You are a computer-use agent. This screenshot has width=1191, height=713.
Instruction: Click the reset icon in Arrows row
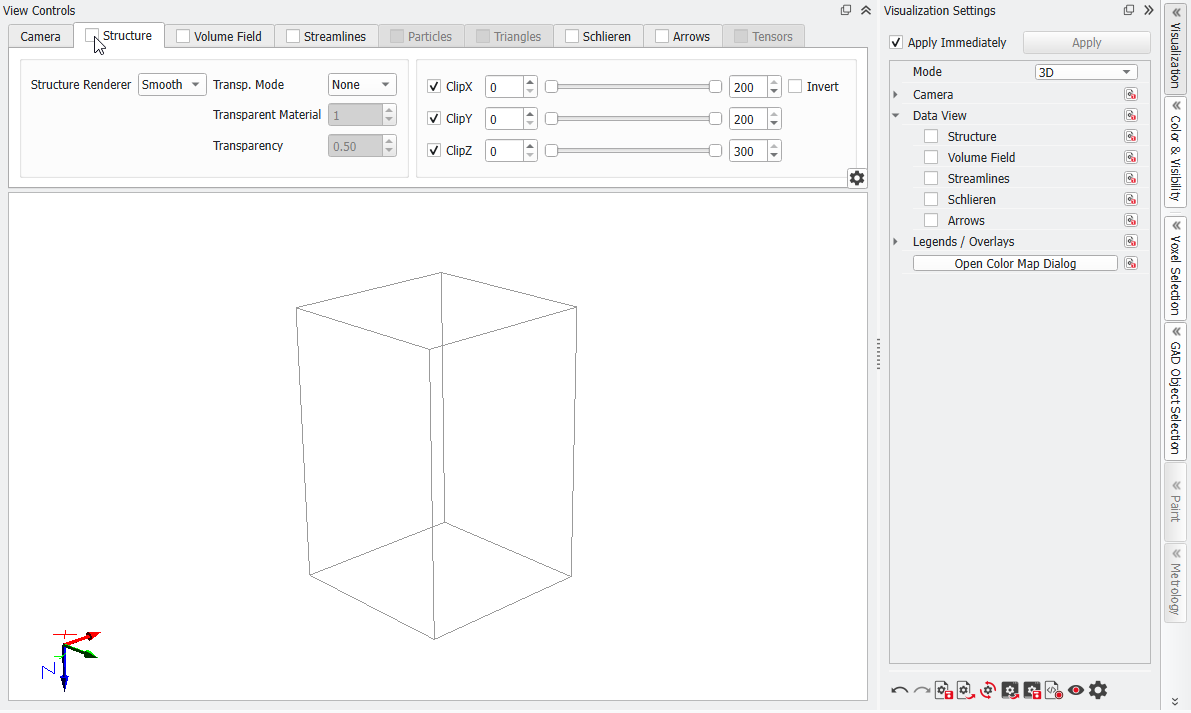[1131, 220]
